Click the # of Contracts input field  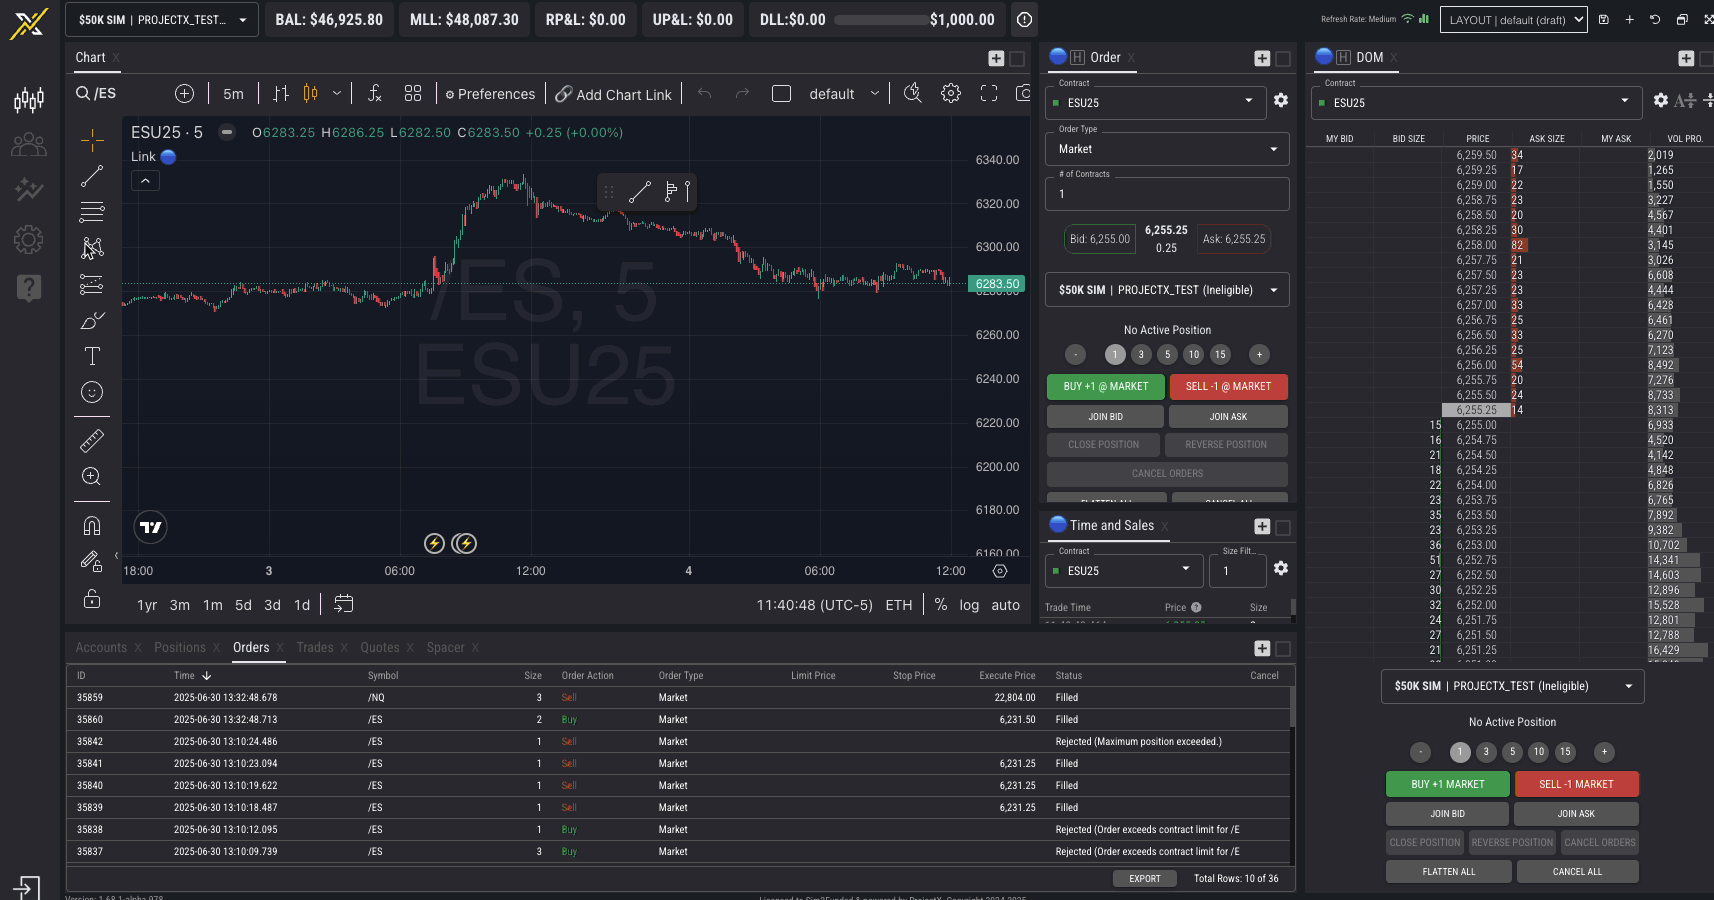pos(1166,194)
